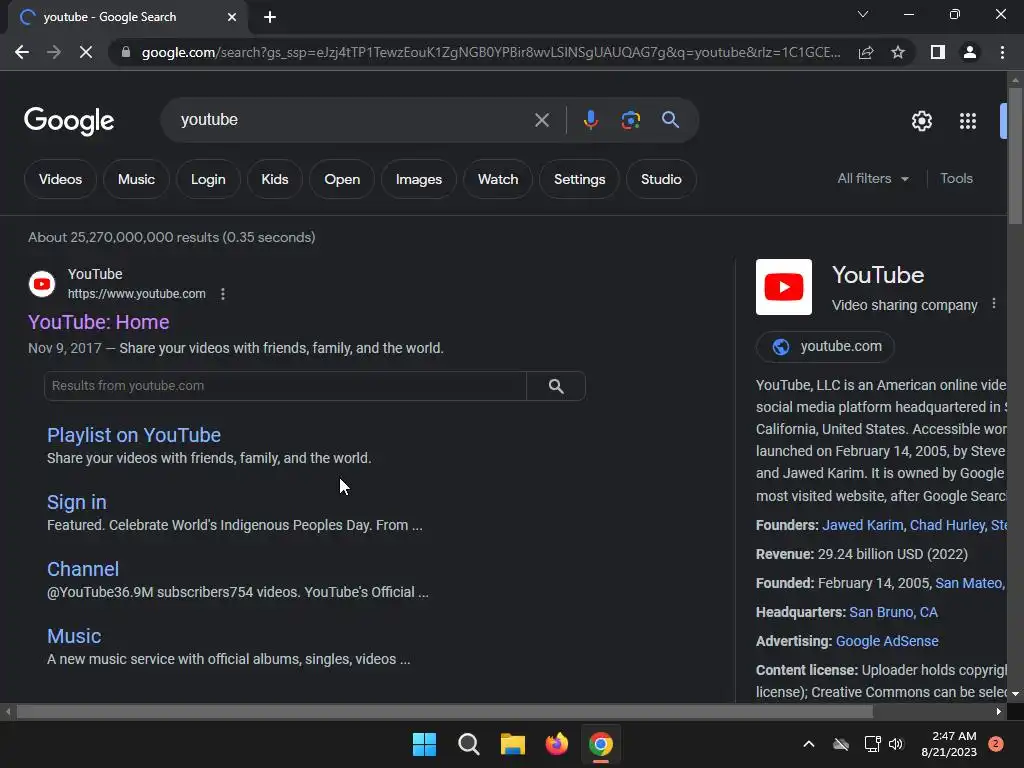Open the search Tools options
This screenshot has width=1024, height=768.
[956, 178]
